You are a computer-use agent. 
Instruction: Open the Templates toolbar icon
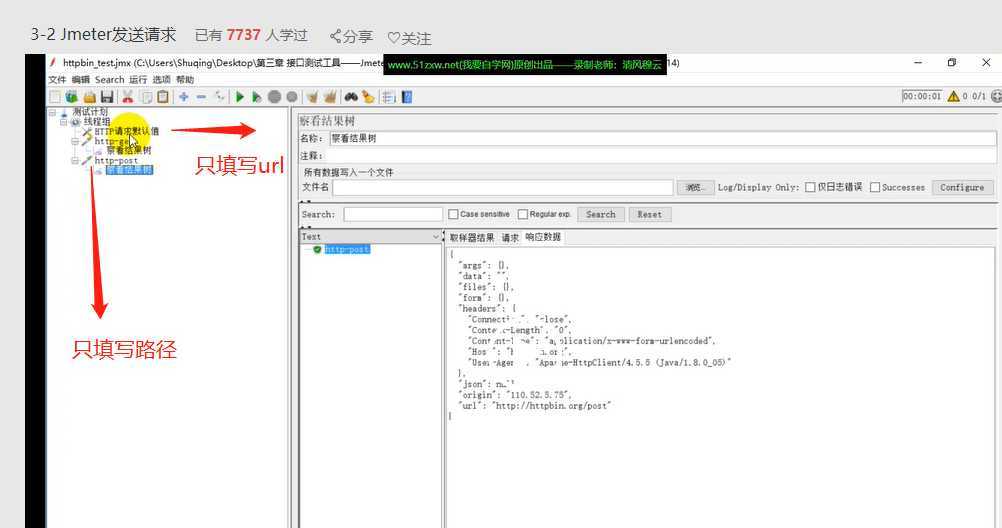(x=72, y=97)
